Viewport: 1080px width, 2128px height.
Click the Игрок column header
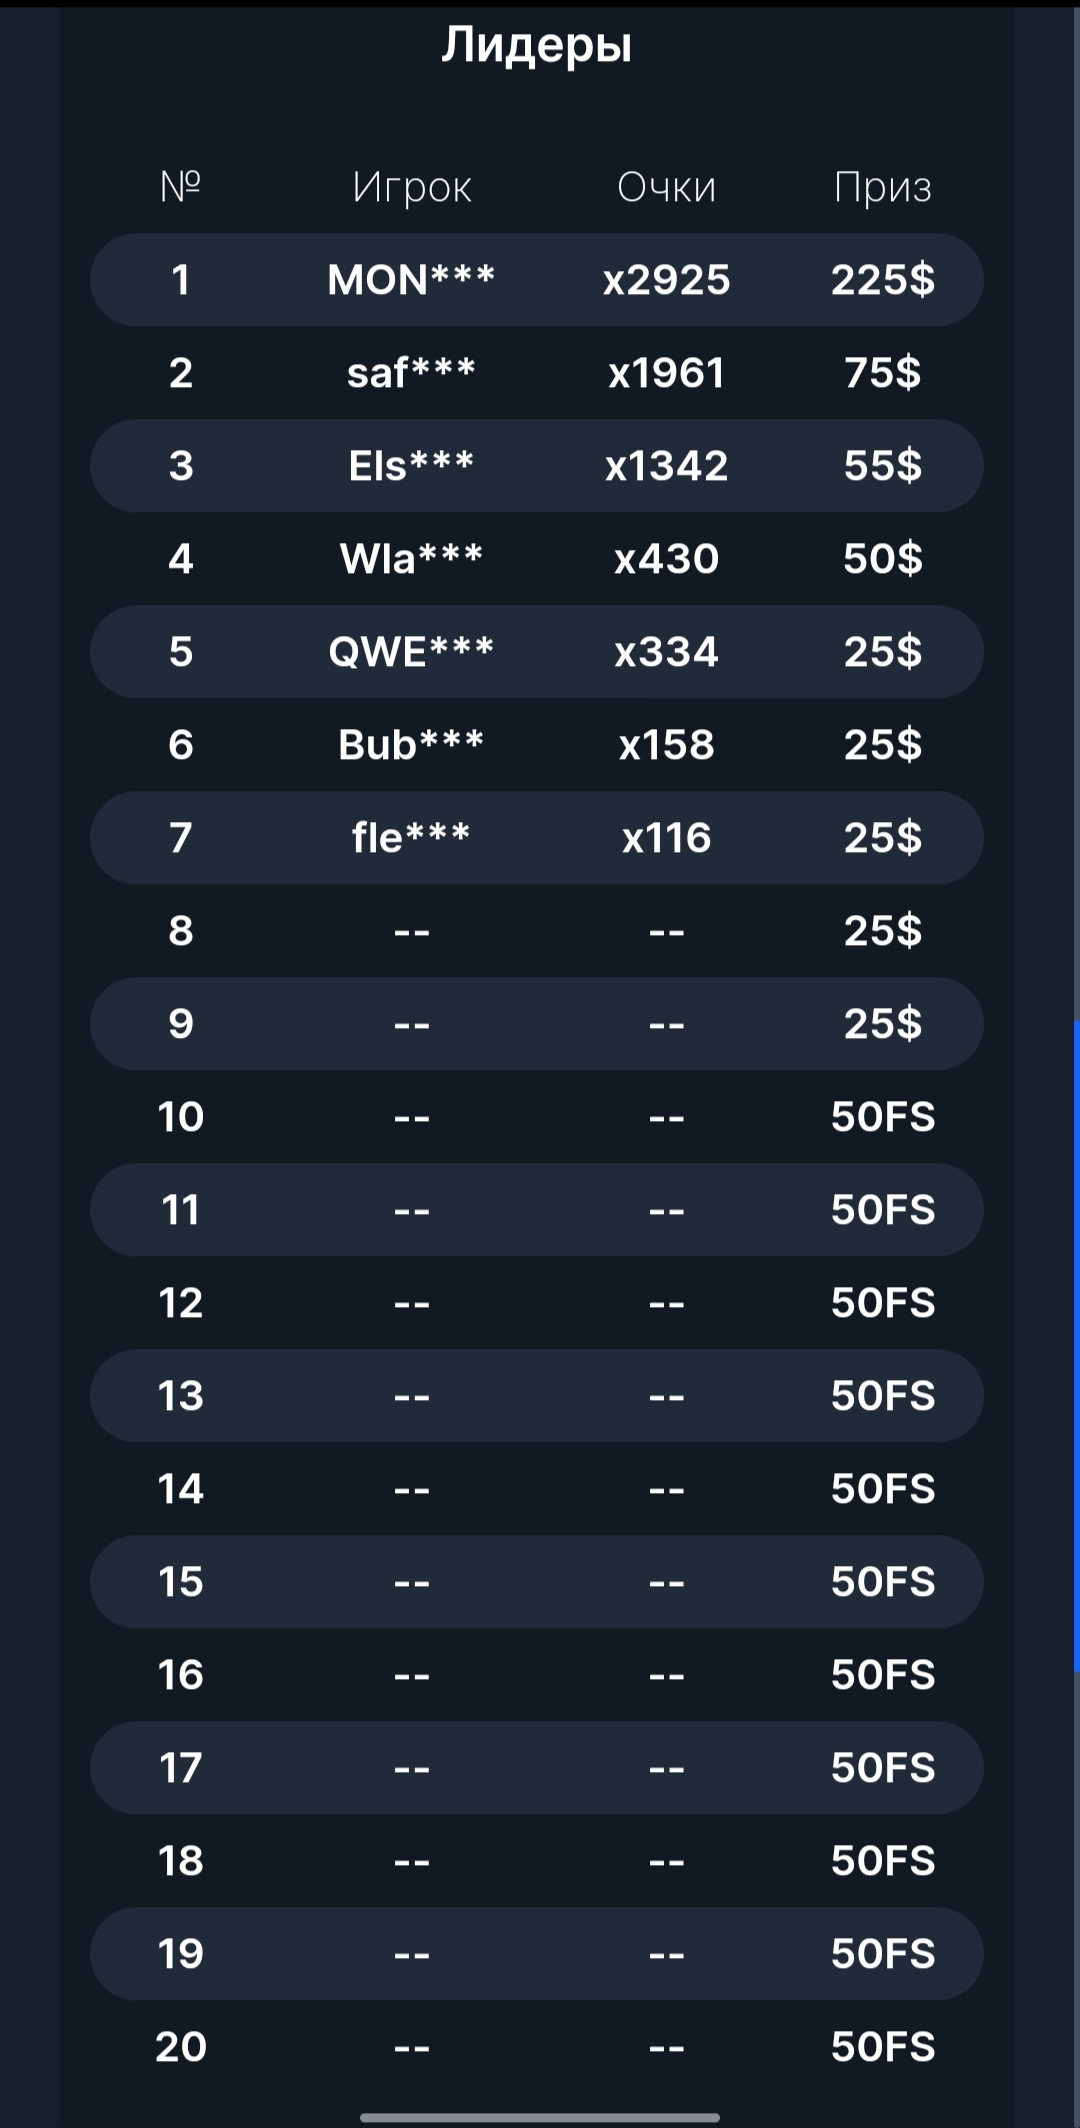tap(411, 187)
